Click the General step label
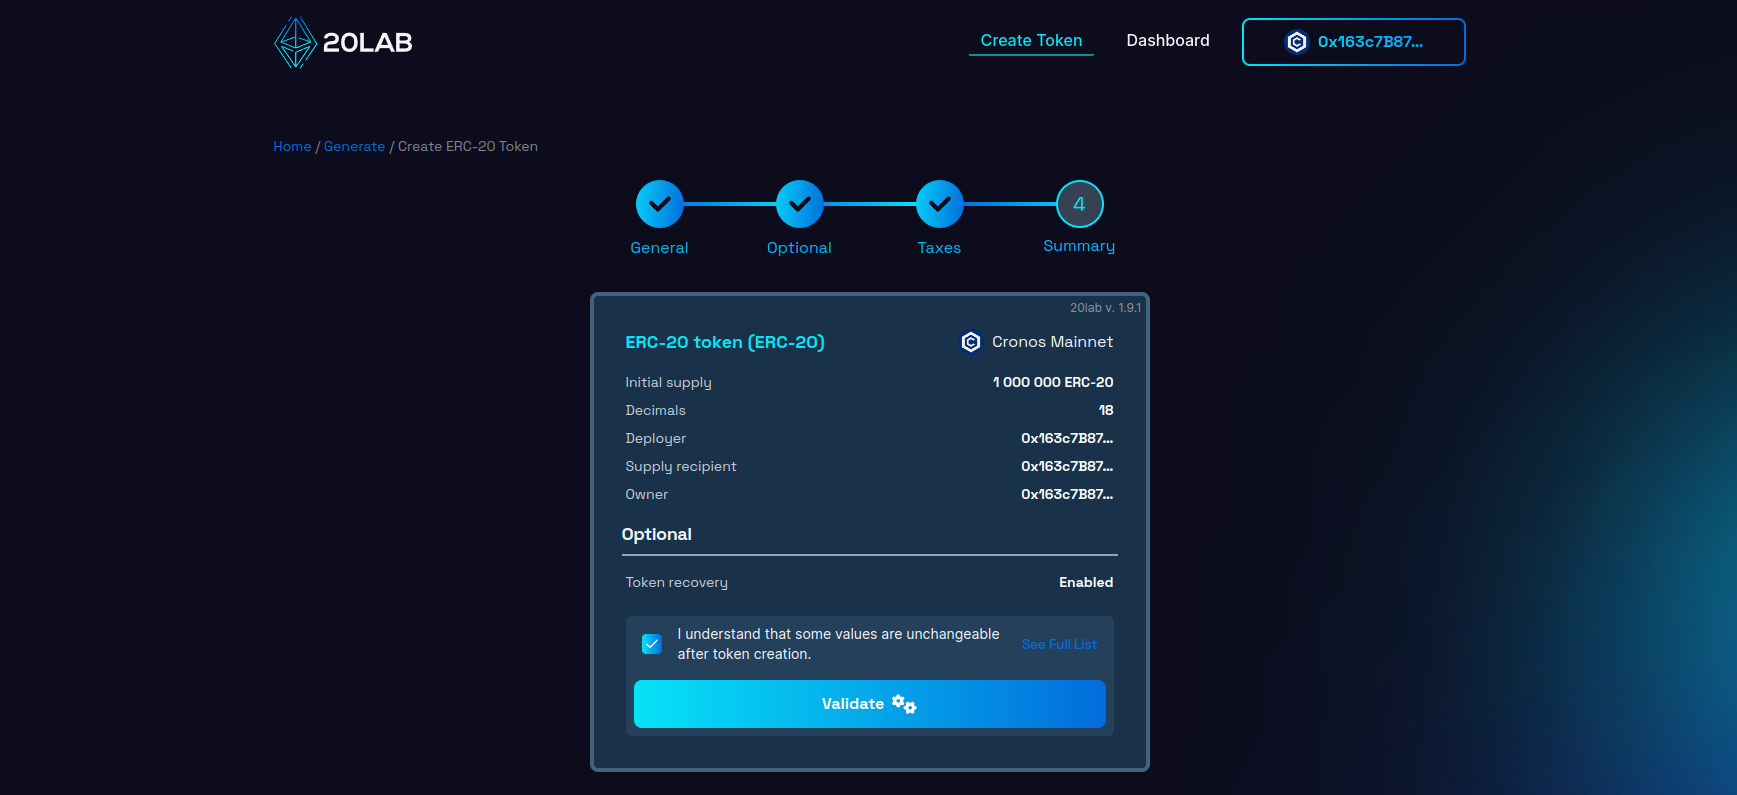Viewport: 1737px width, 795px height. coord(660,248)
